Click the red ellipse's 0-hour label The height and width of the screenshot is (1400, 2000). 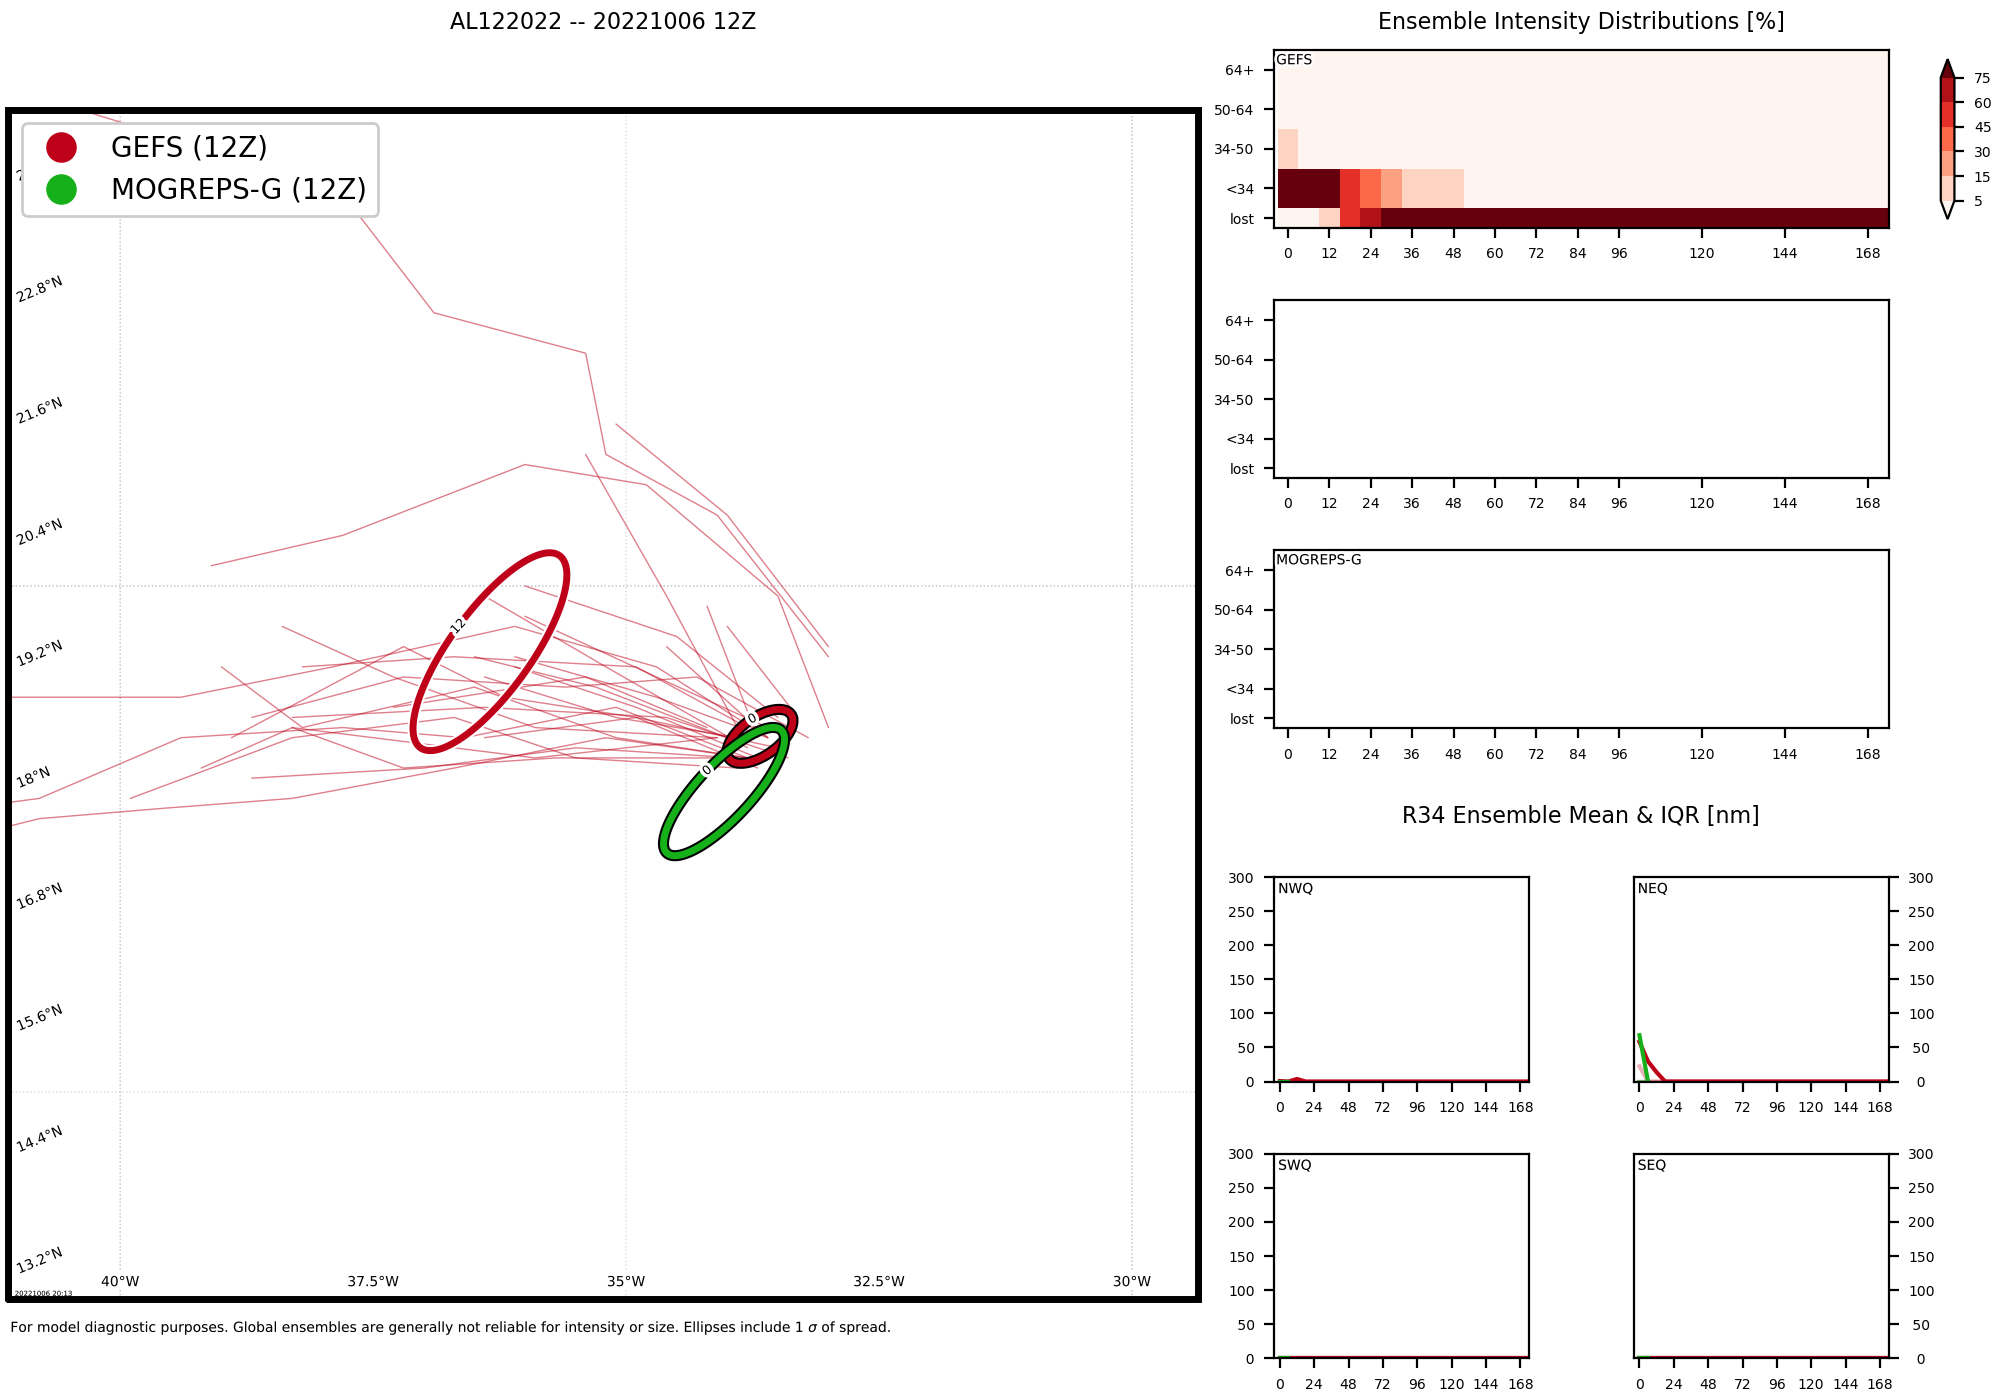(752, 718)
